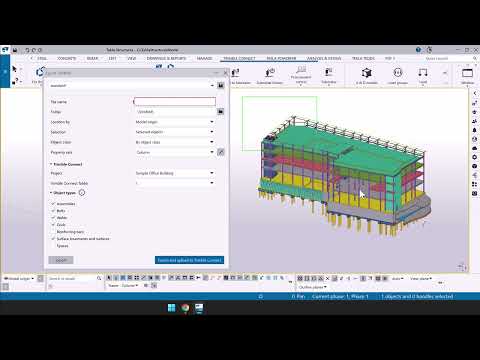Open the Outline planes dropdown
The height and width of the screenshot is (360, 480).
(312, 287)
